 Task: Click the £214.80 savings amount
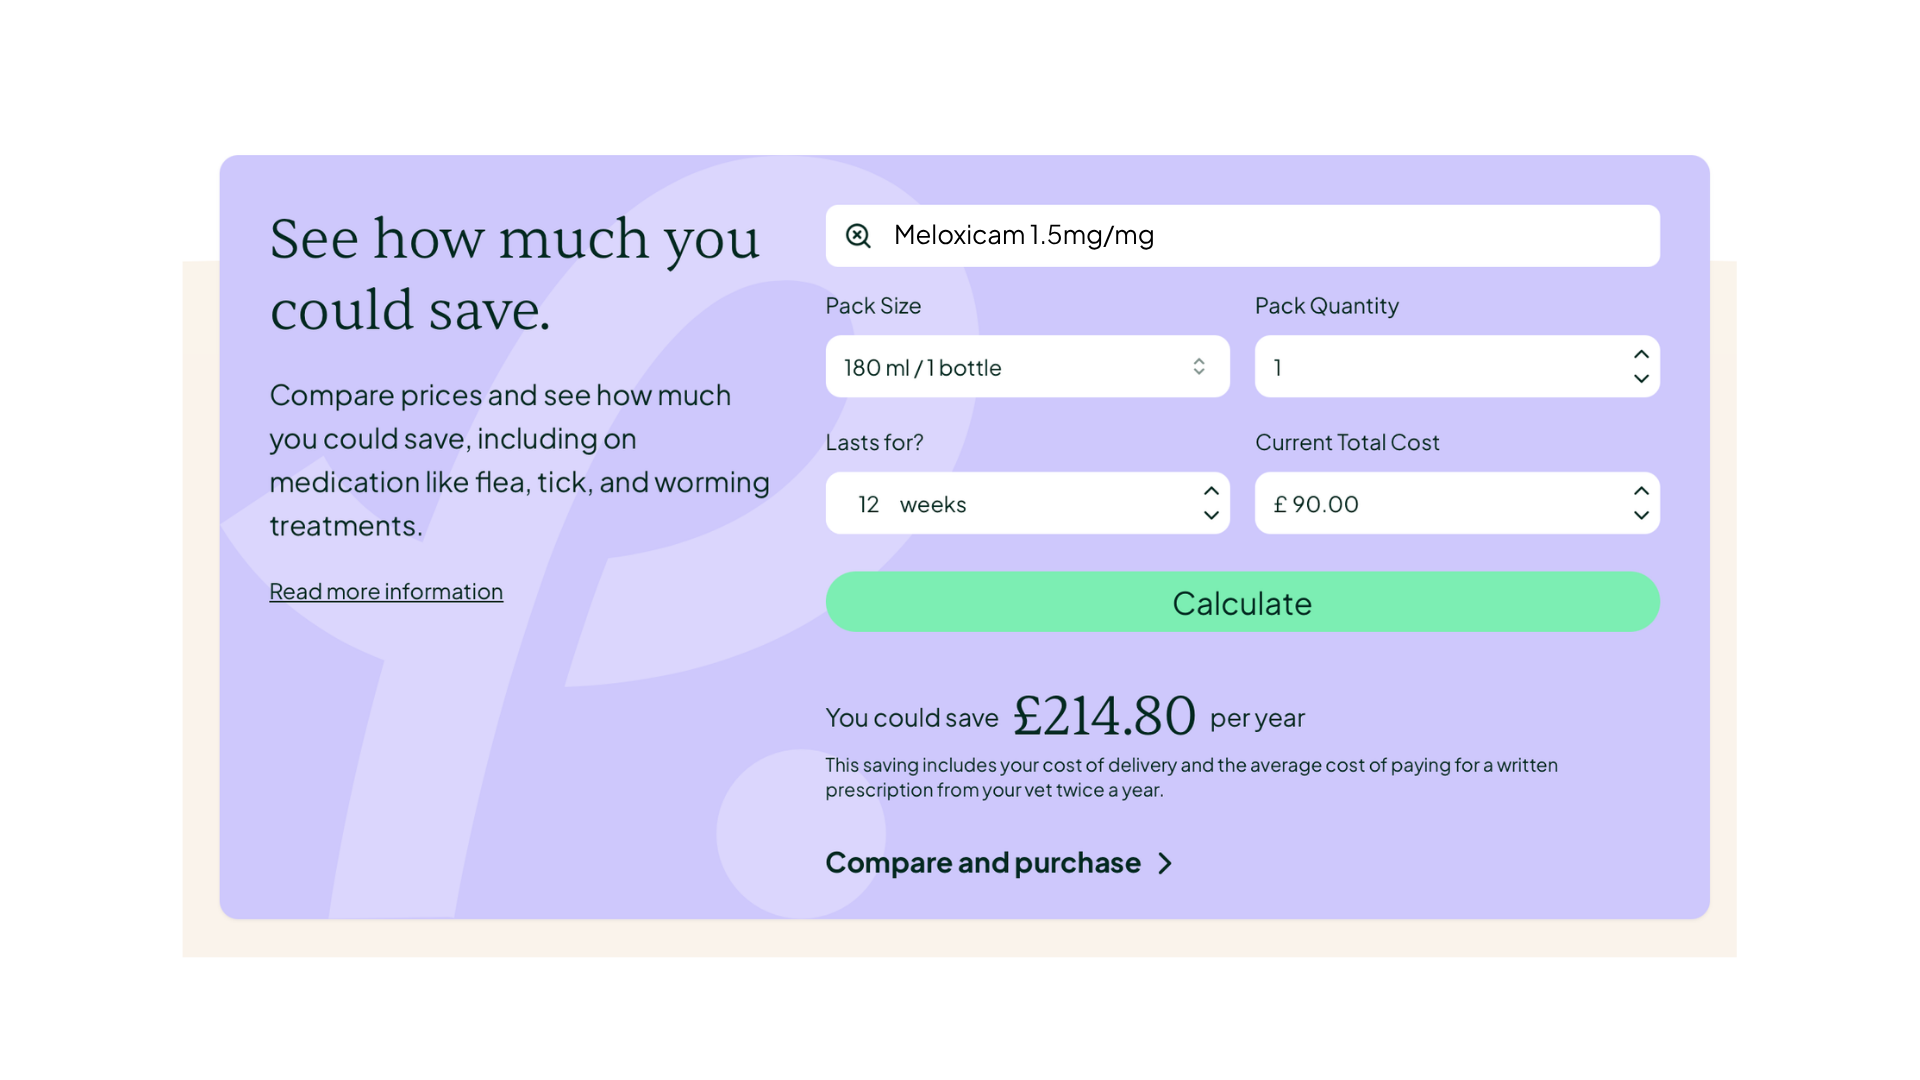(x=1103, y=713)
